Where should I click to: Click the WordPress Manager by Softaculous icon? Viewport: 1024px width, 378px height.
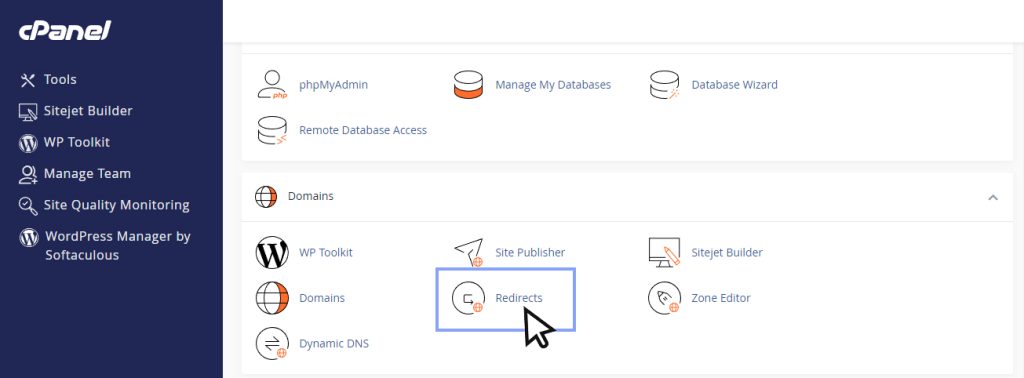29,237
